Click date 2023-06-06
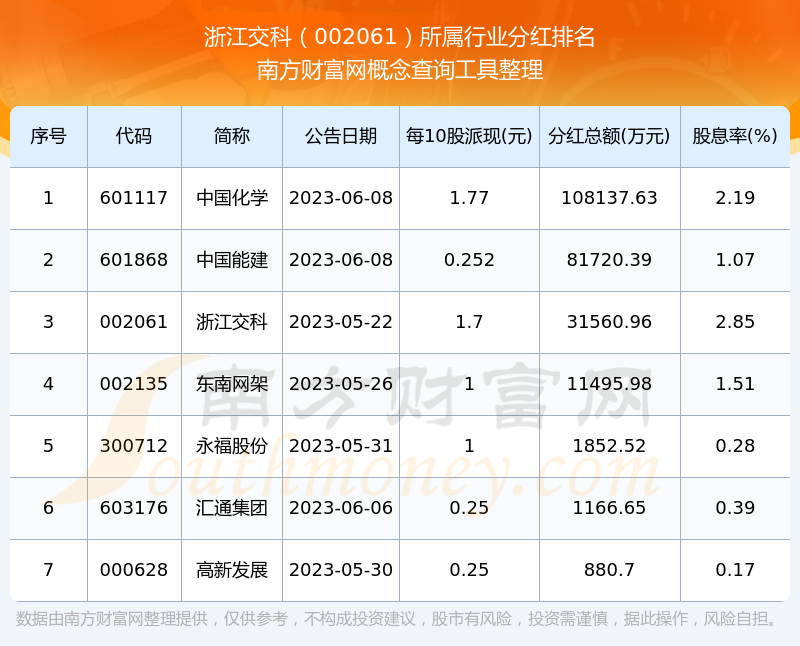The height and width of the screenshot is (646, 800). (341, 508)
